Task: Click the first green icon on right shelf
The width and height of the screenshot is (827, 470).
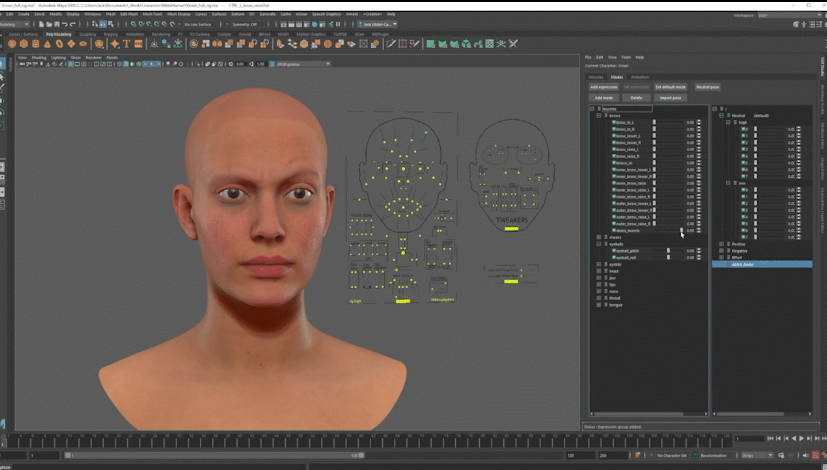Action: [x=430, y=44]
